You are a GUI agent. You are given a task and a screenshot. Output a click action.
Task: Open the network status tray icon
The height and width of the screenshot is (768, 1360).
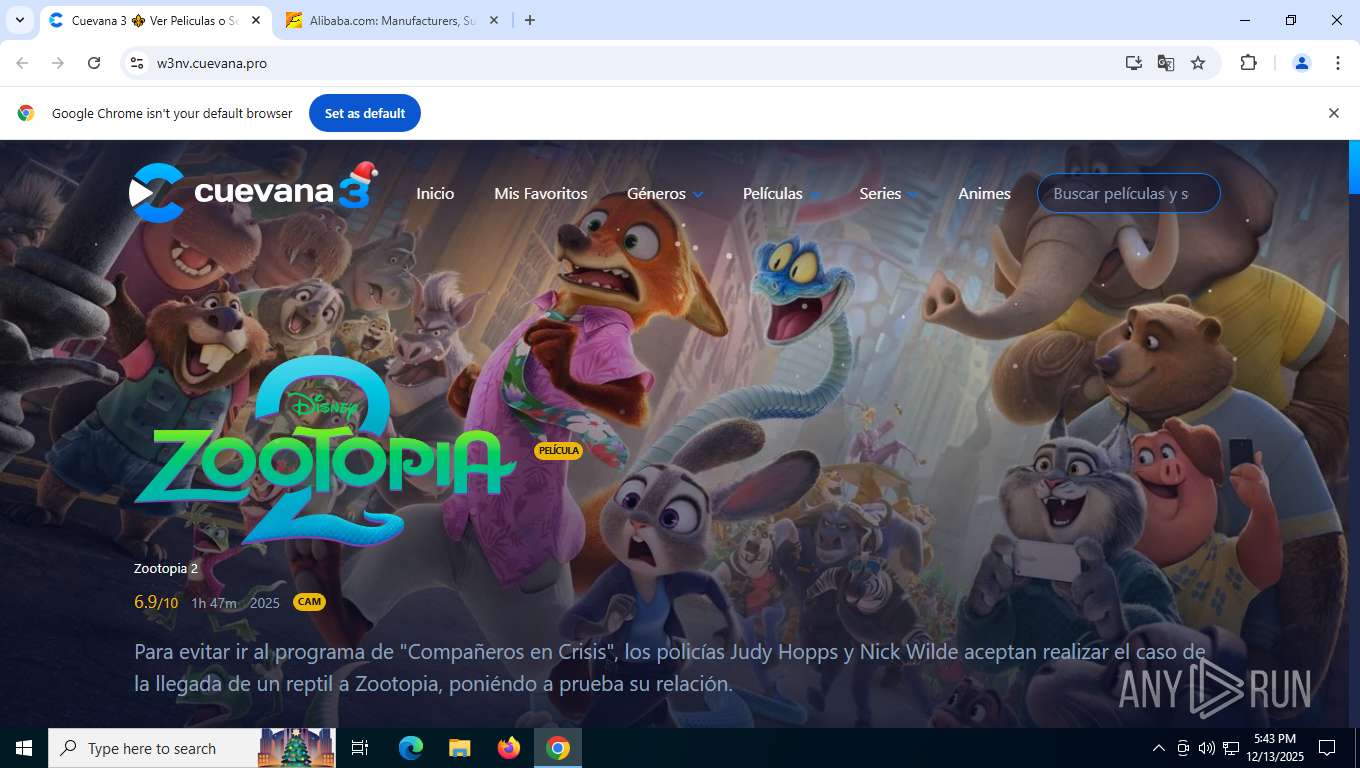tap(1231, 748)
